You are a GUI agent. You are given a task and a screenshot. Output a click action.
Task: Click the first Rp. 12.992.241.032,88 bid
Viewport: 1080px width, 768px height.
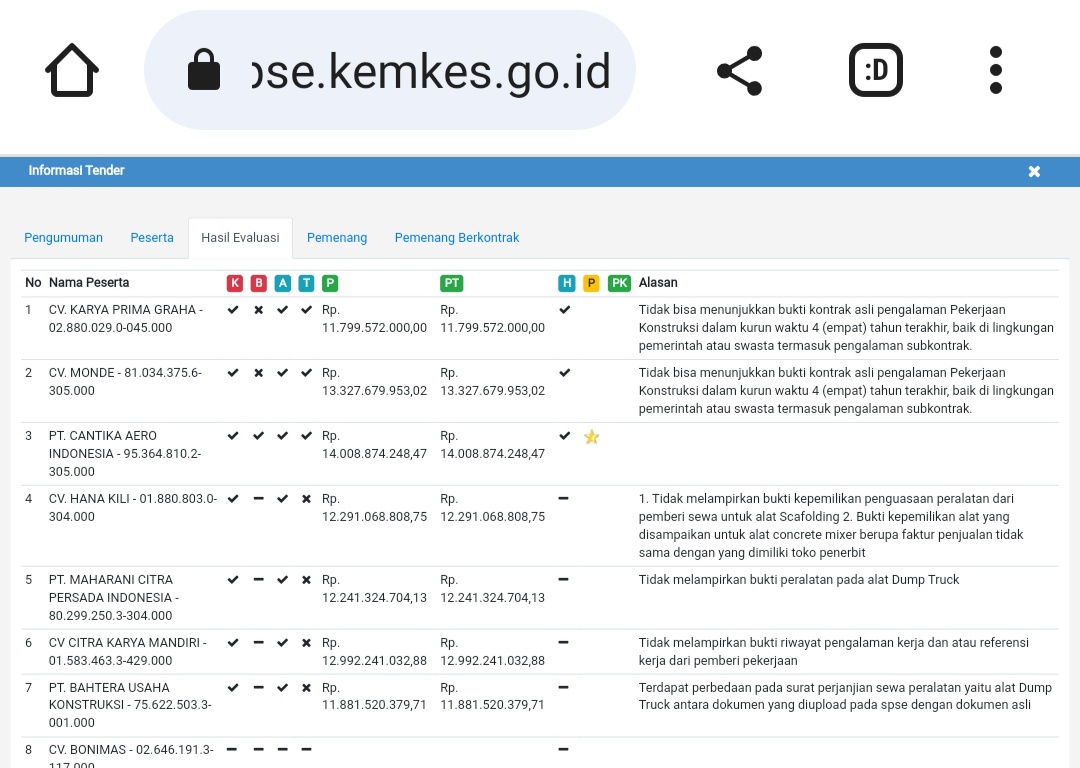(374, 652)
